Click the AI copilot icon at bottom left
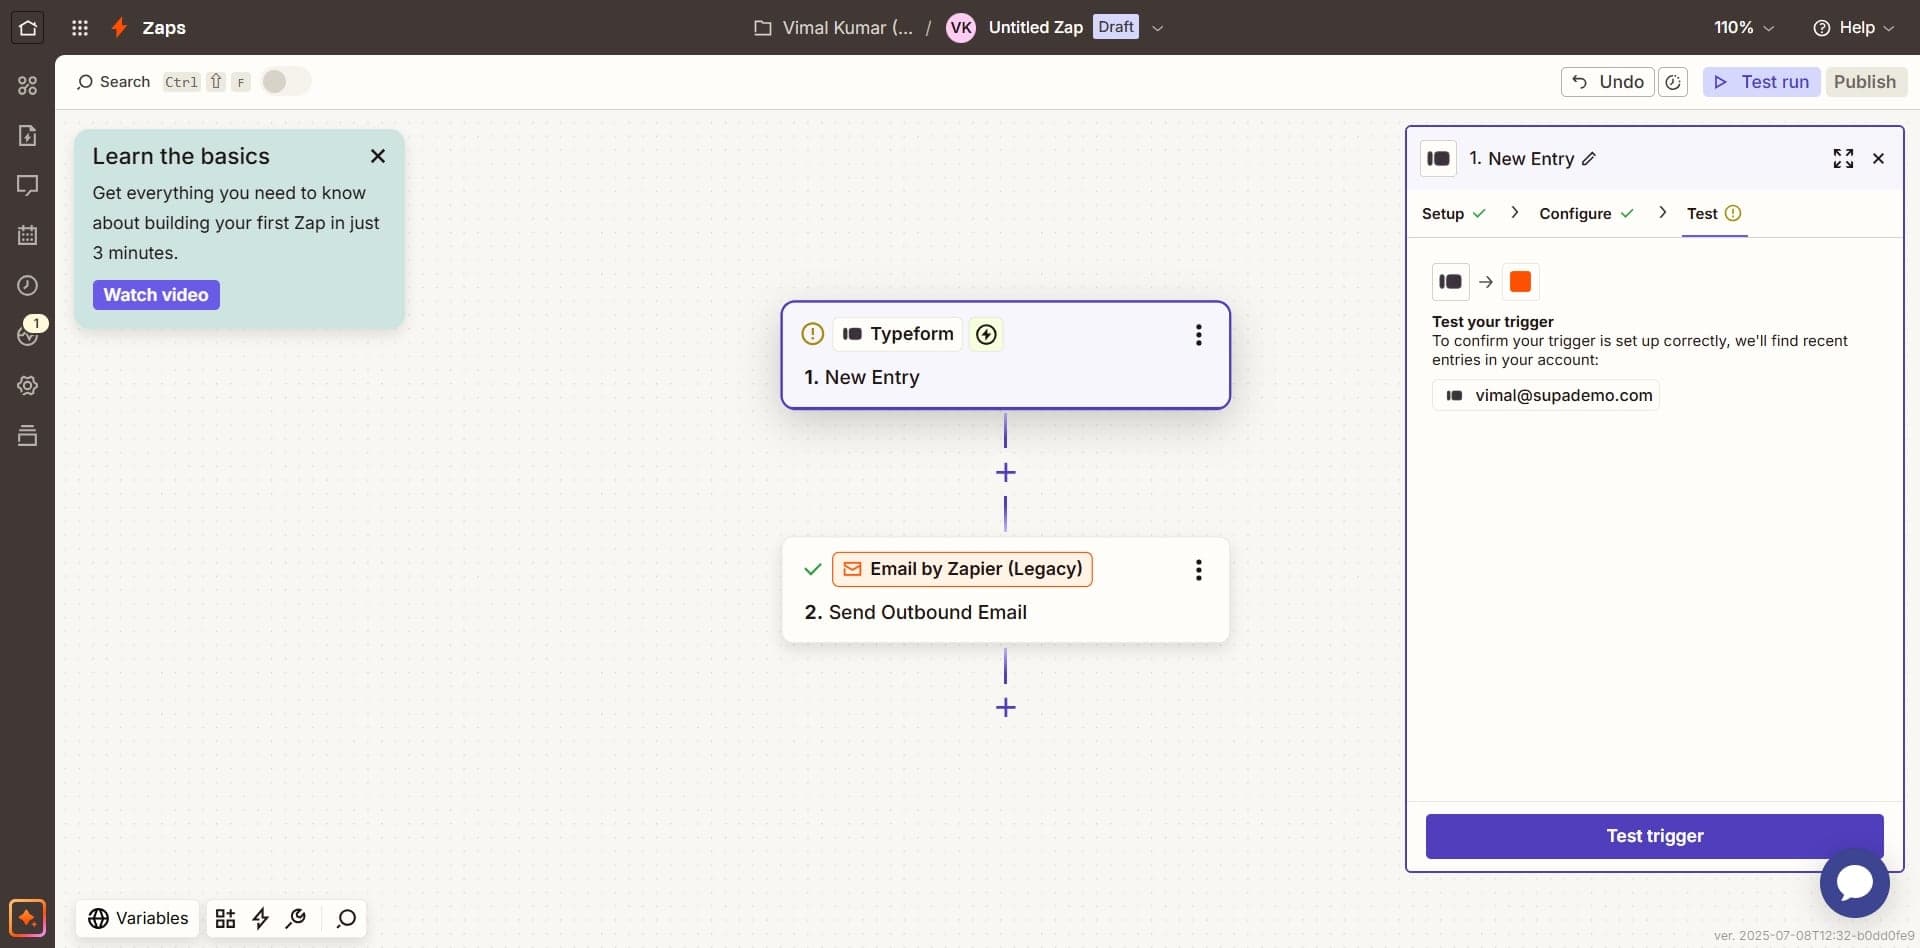This screenshot has width=1920, height=948. pos(27,918)
